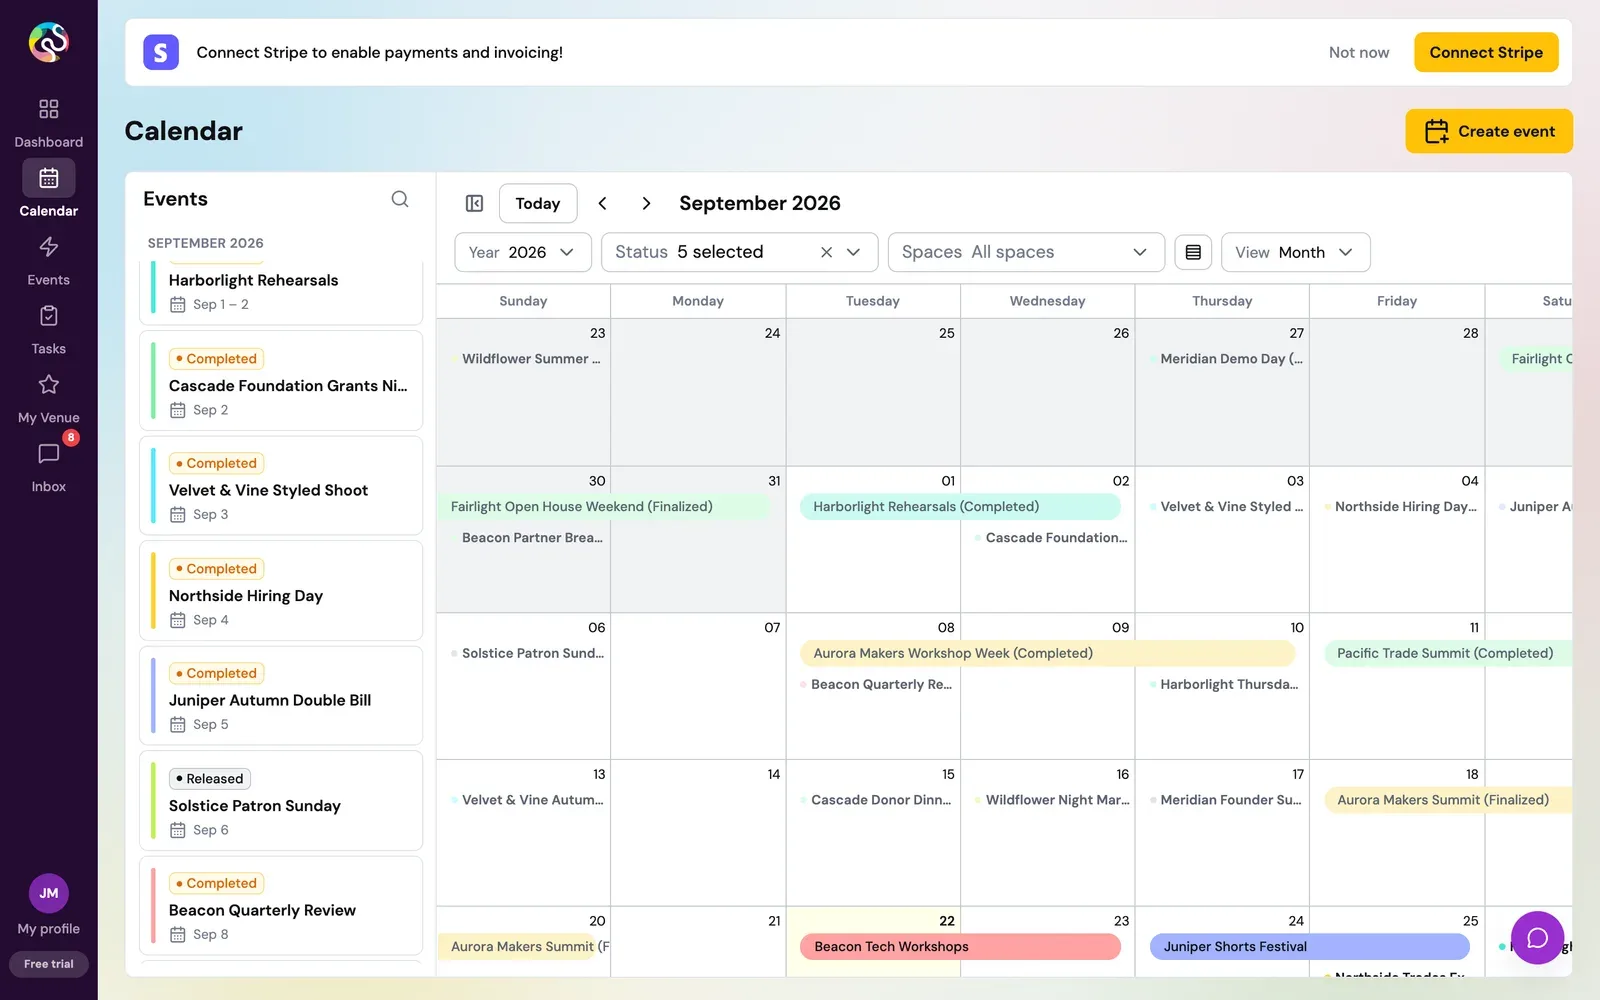Go to next month arrow
The height and width of the screenshot is (1000, 1600).
(646, 203)
